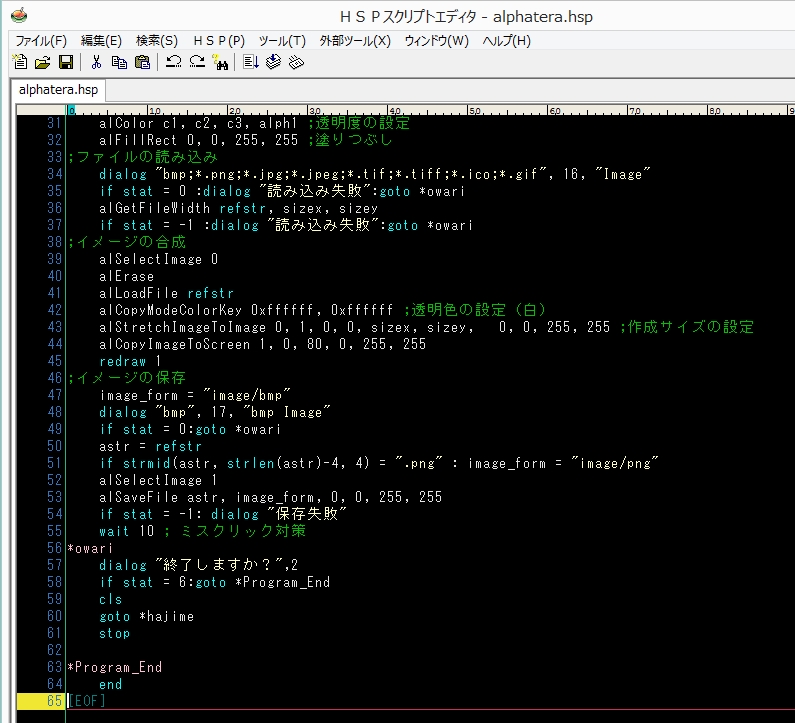Select the alphatera.hsp tab

(58, 90)
